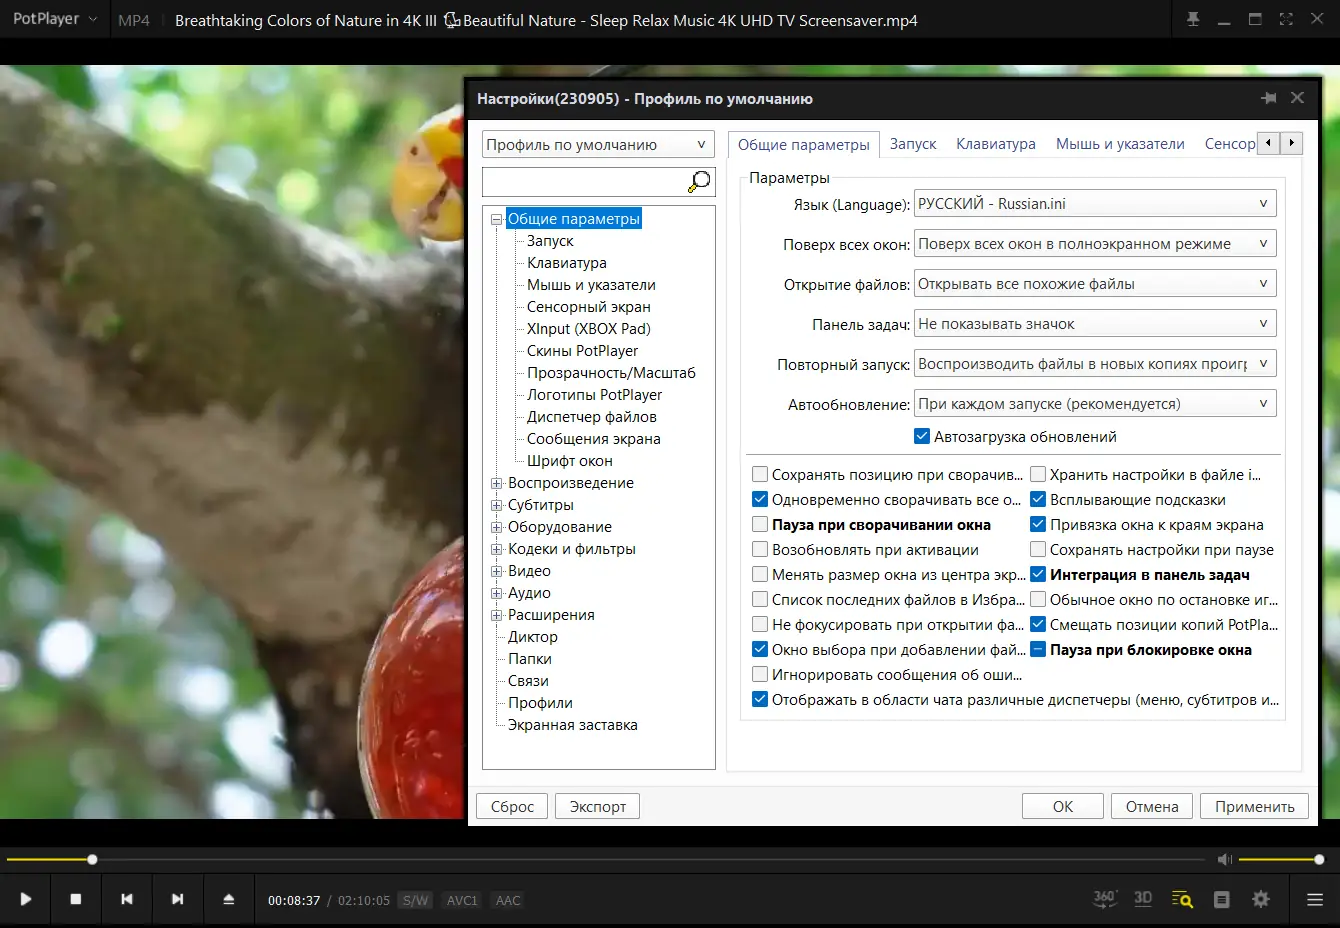Image resolution: width=1340 pixels, height=928 pixels.
Task: Open the 'Автообновление' dropdown
Action: pos(1095,403)
